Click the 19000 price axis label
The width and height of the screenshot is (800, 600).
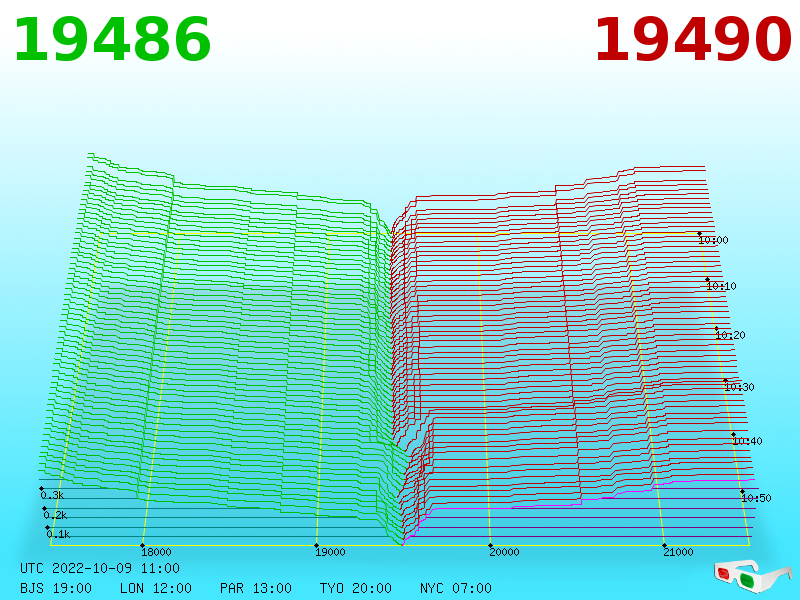pyautogui.click(x=330, y=552)
